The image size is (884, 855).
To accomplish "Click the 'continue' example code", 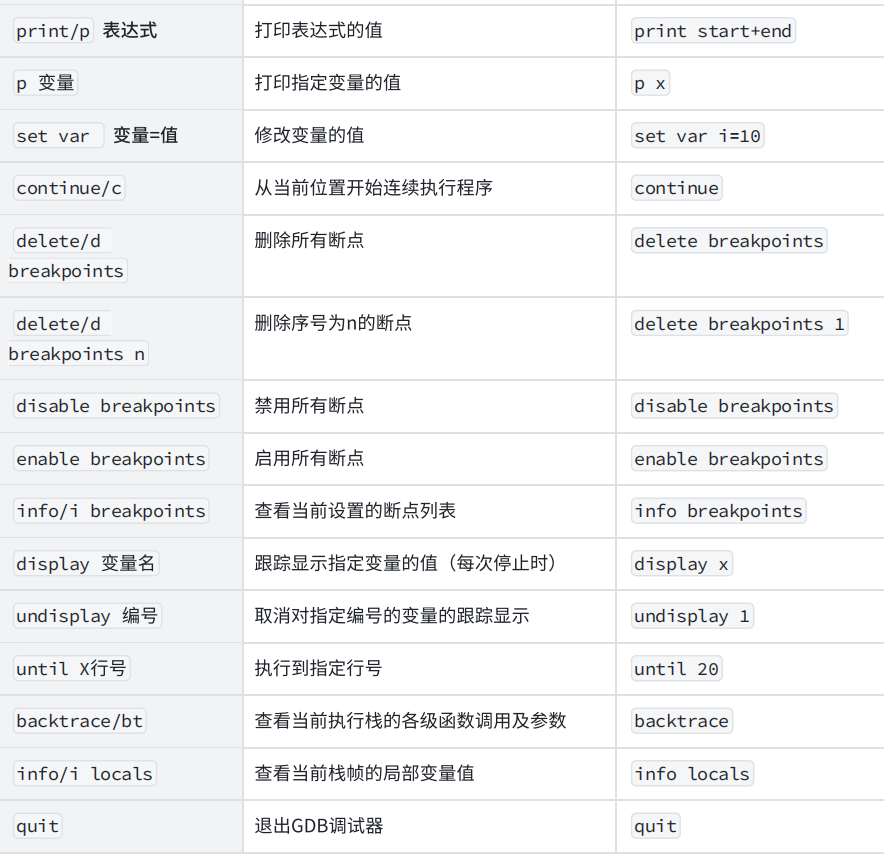I will pyautogui.click(x=677, y=188).
